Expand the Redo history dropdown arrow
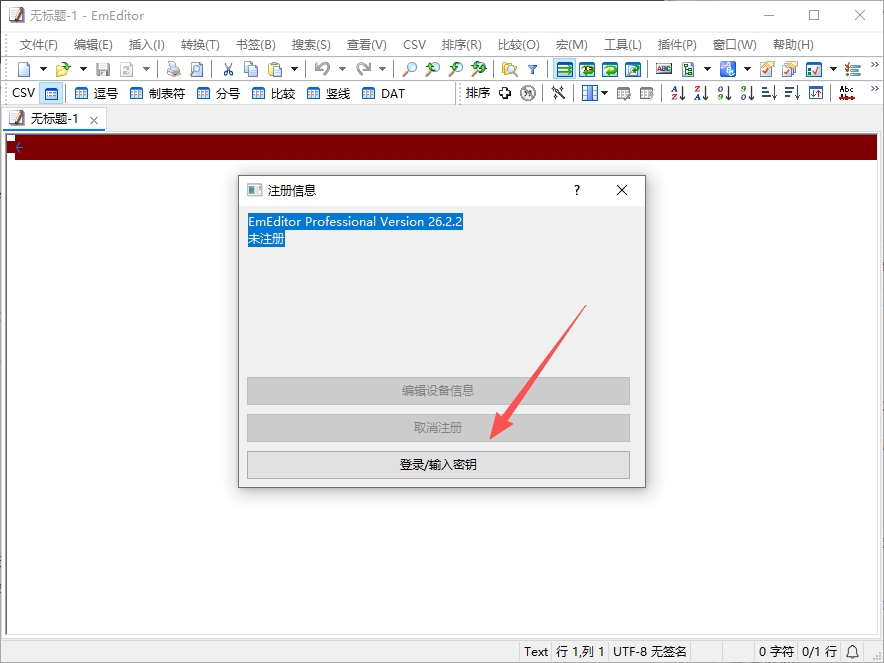This screenshot has width=884, height=663. [x=382, y=69]
